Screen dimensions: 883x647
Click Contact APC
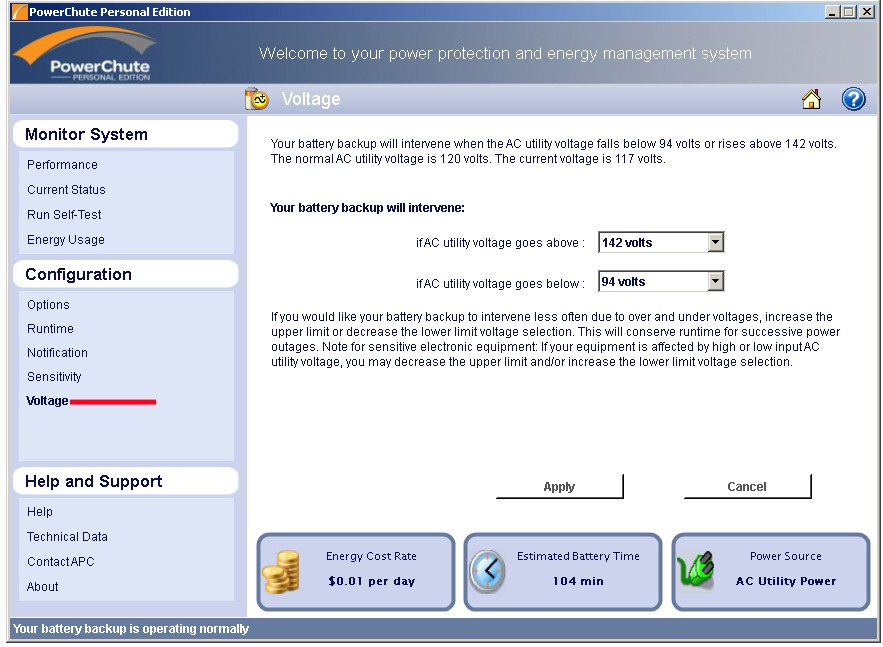point(61,561)
